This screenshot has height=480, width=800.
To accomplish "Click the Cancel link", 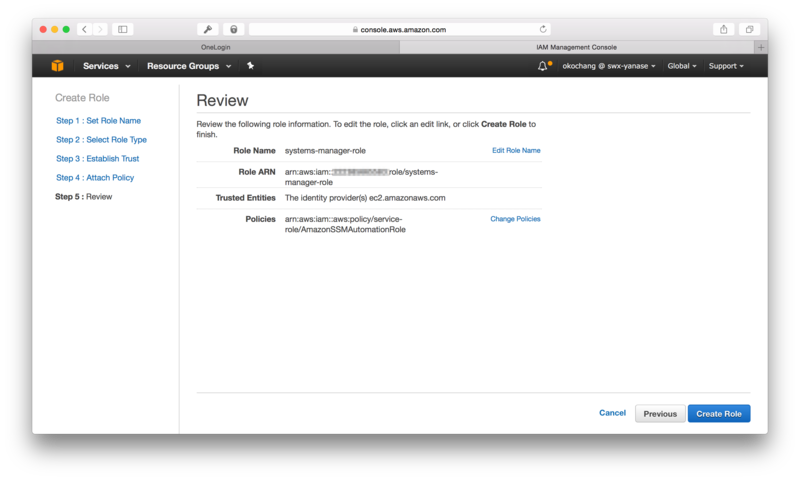I will (612, 413).
